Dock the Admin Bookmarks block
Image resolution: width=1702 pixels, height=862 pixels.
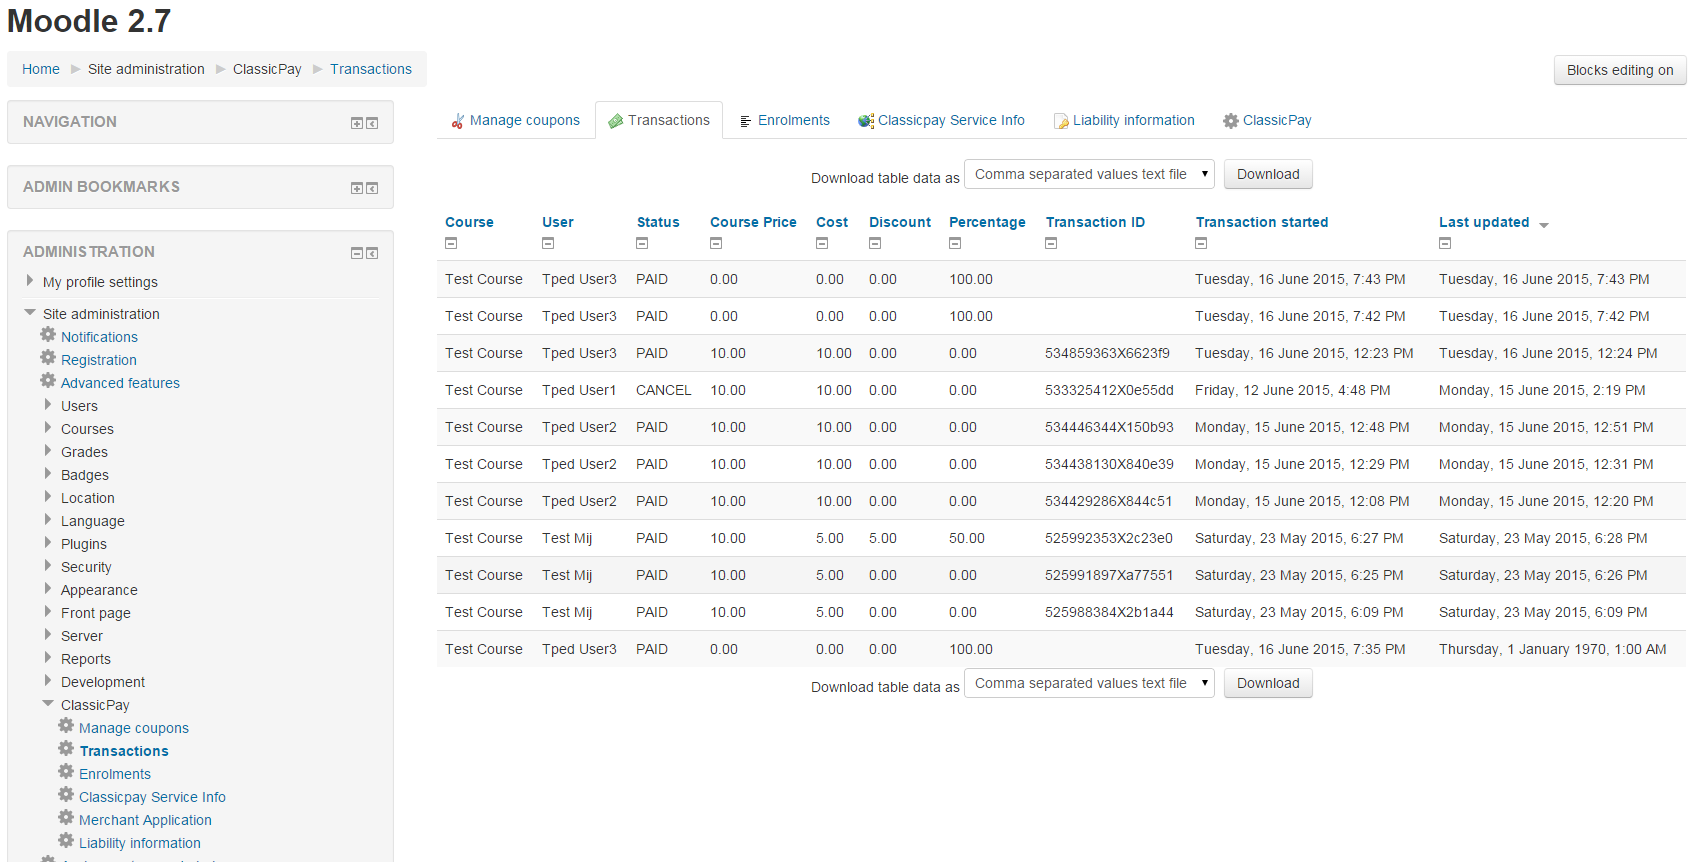click(x=372, y=188)
